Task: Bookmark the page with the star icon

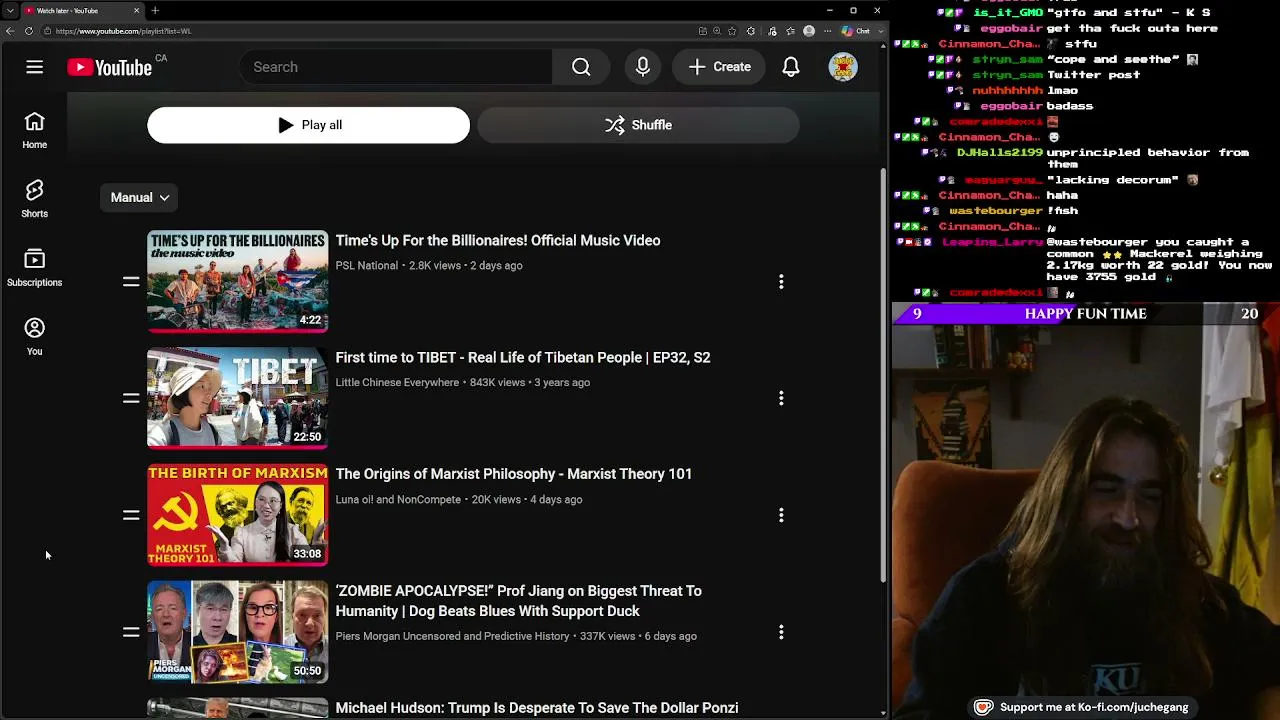Action: [733, 31]
